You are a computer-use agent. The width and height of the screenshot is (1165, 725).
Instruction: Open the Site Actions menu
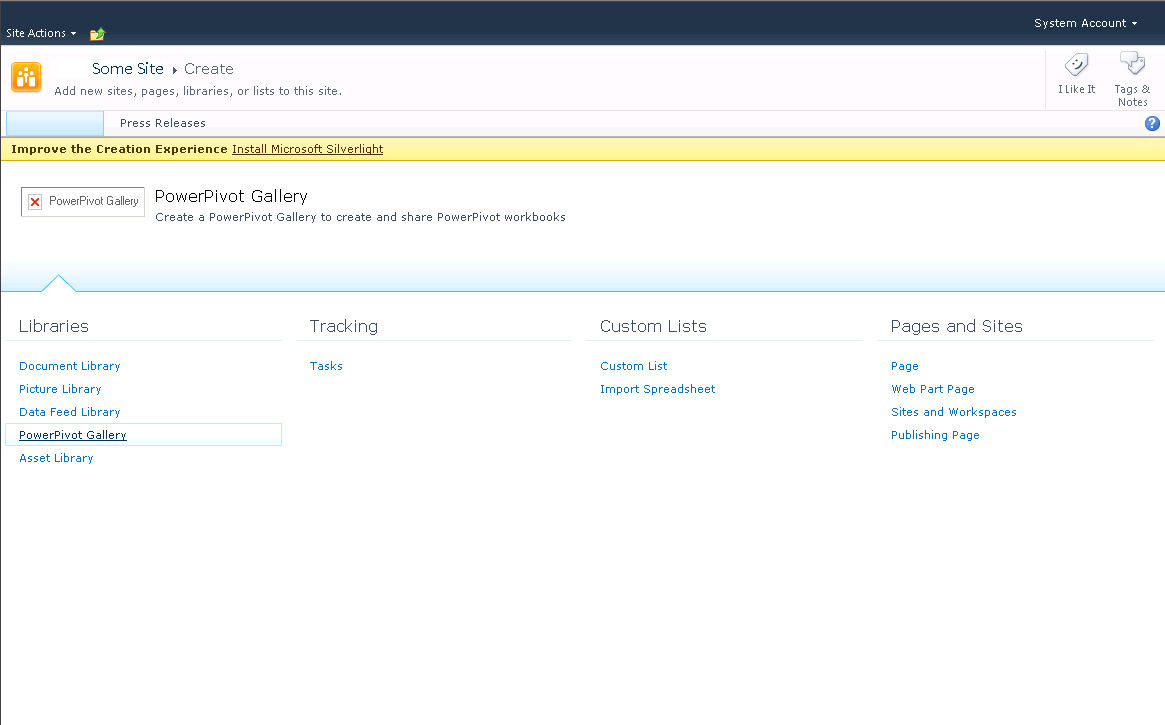click(41, 33)
